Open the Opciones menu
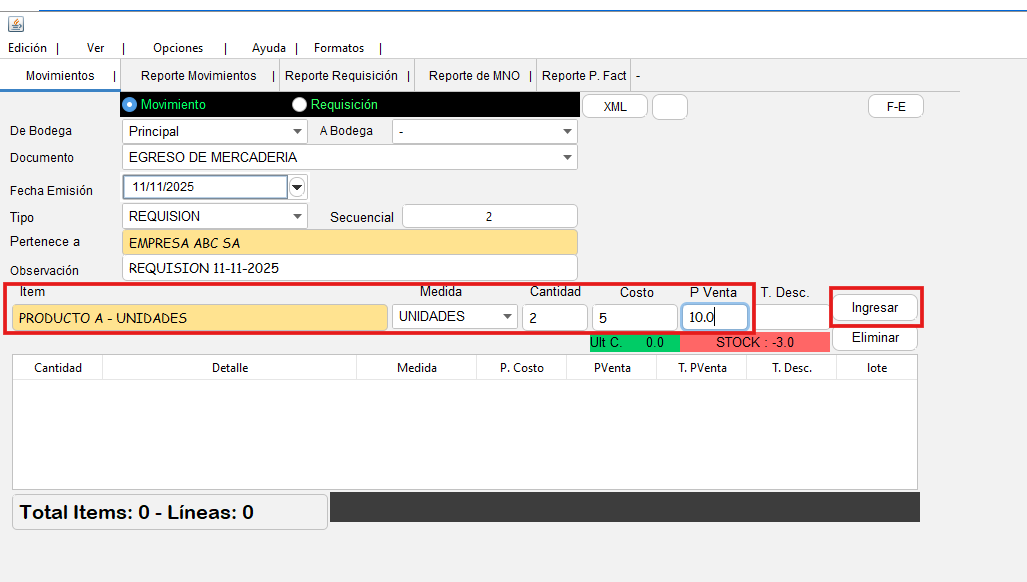 (178, 48)
